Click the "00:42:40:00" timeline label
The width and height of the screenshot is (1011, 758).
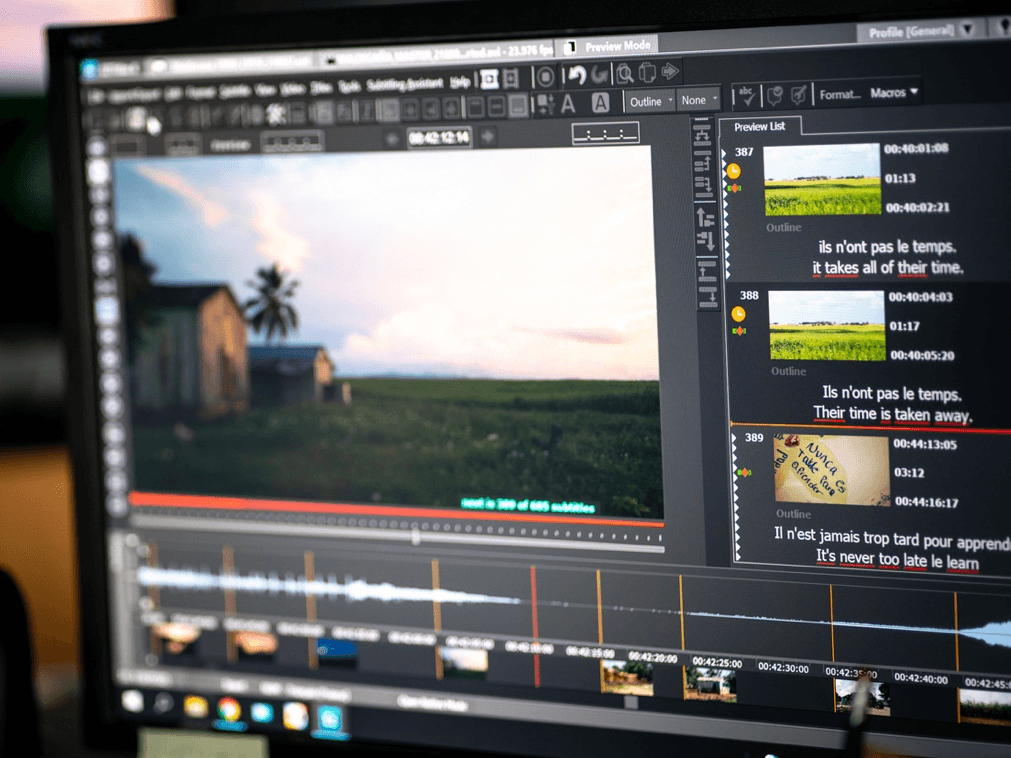pyautogui.click(x=920, y=678)
